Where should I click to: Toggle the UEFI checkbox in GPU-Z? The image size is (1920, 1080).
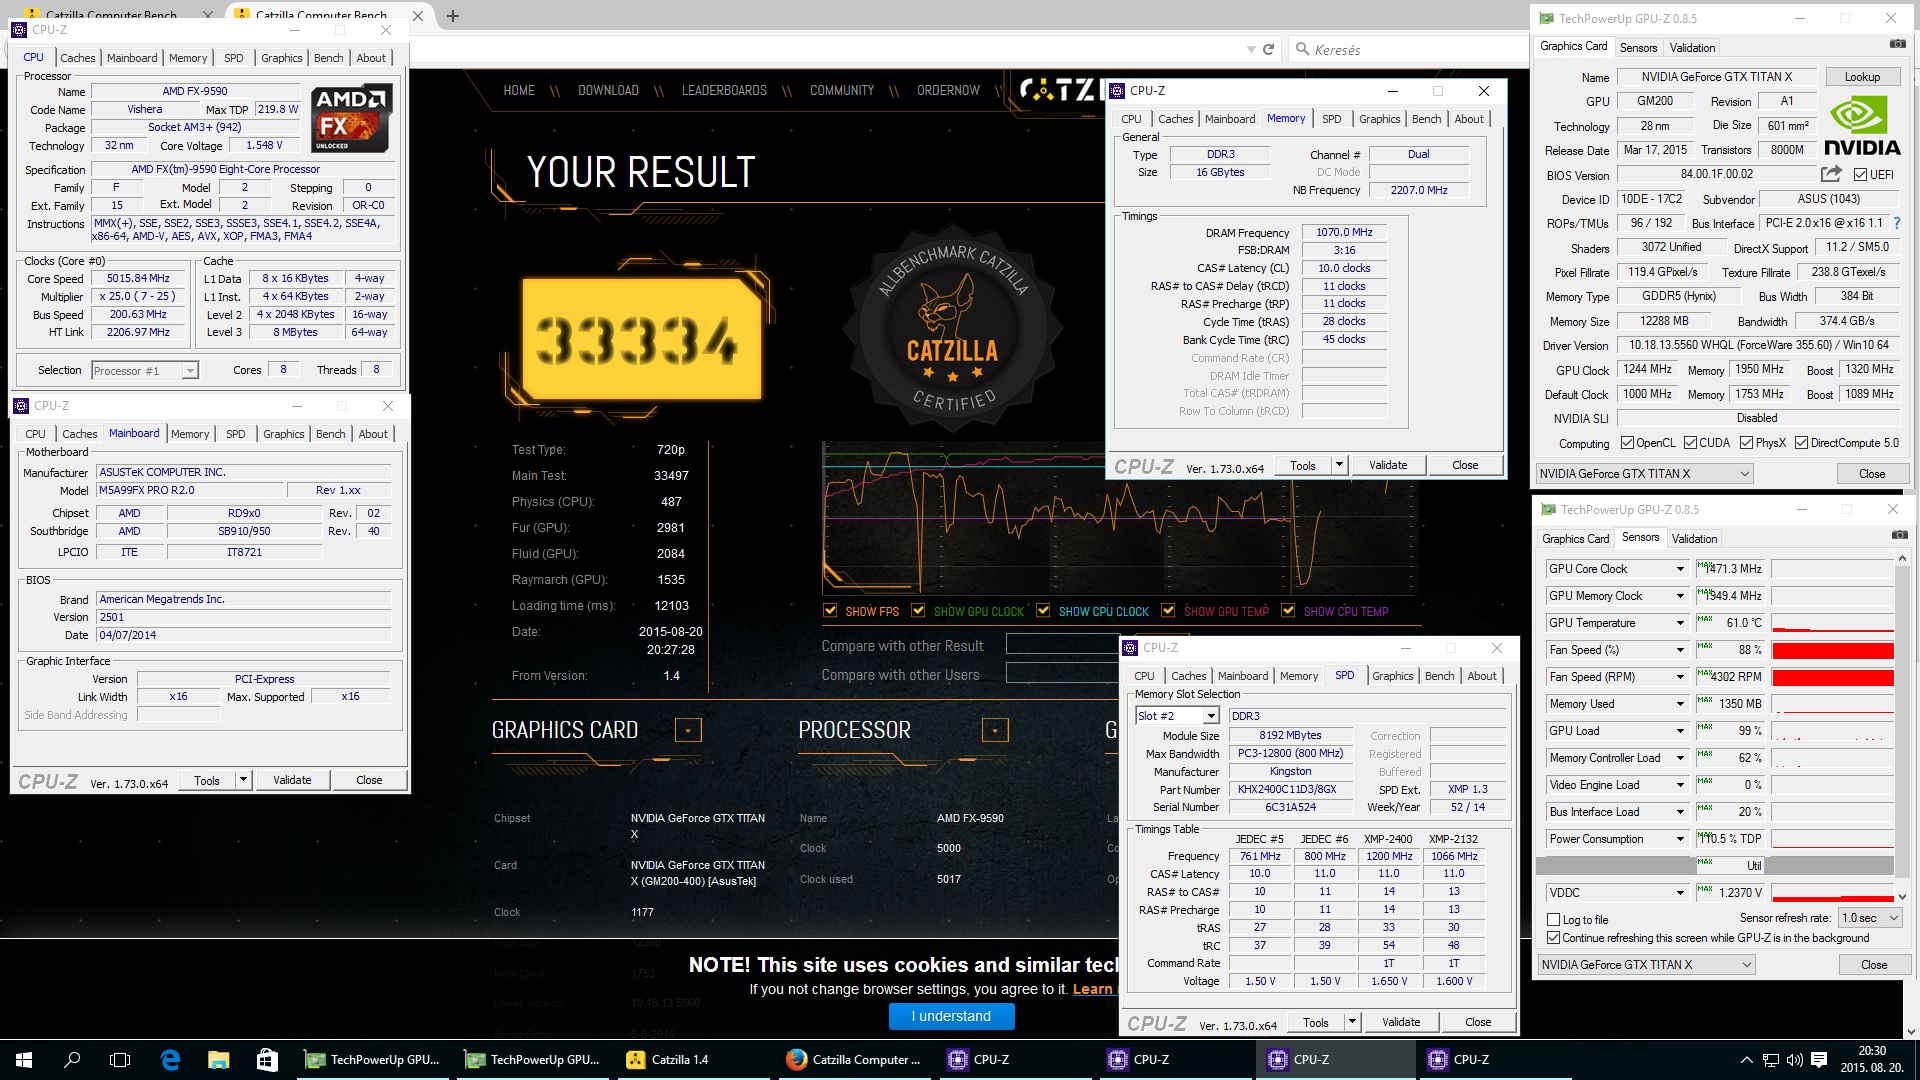(x=1860, y=175)
